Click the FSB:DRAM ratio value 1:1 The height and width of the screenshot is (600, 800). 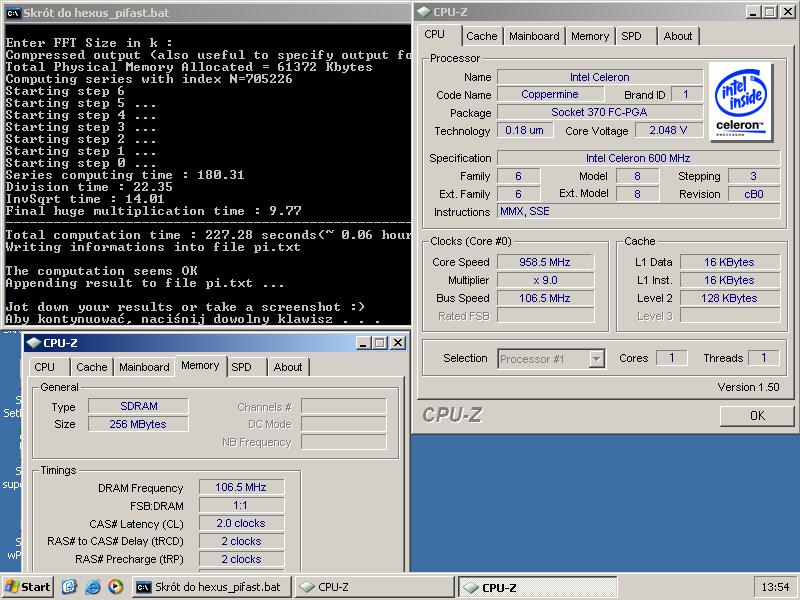coord(241,505)
